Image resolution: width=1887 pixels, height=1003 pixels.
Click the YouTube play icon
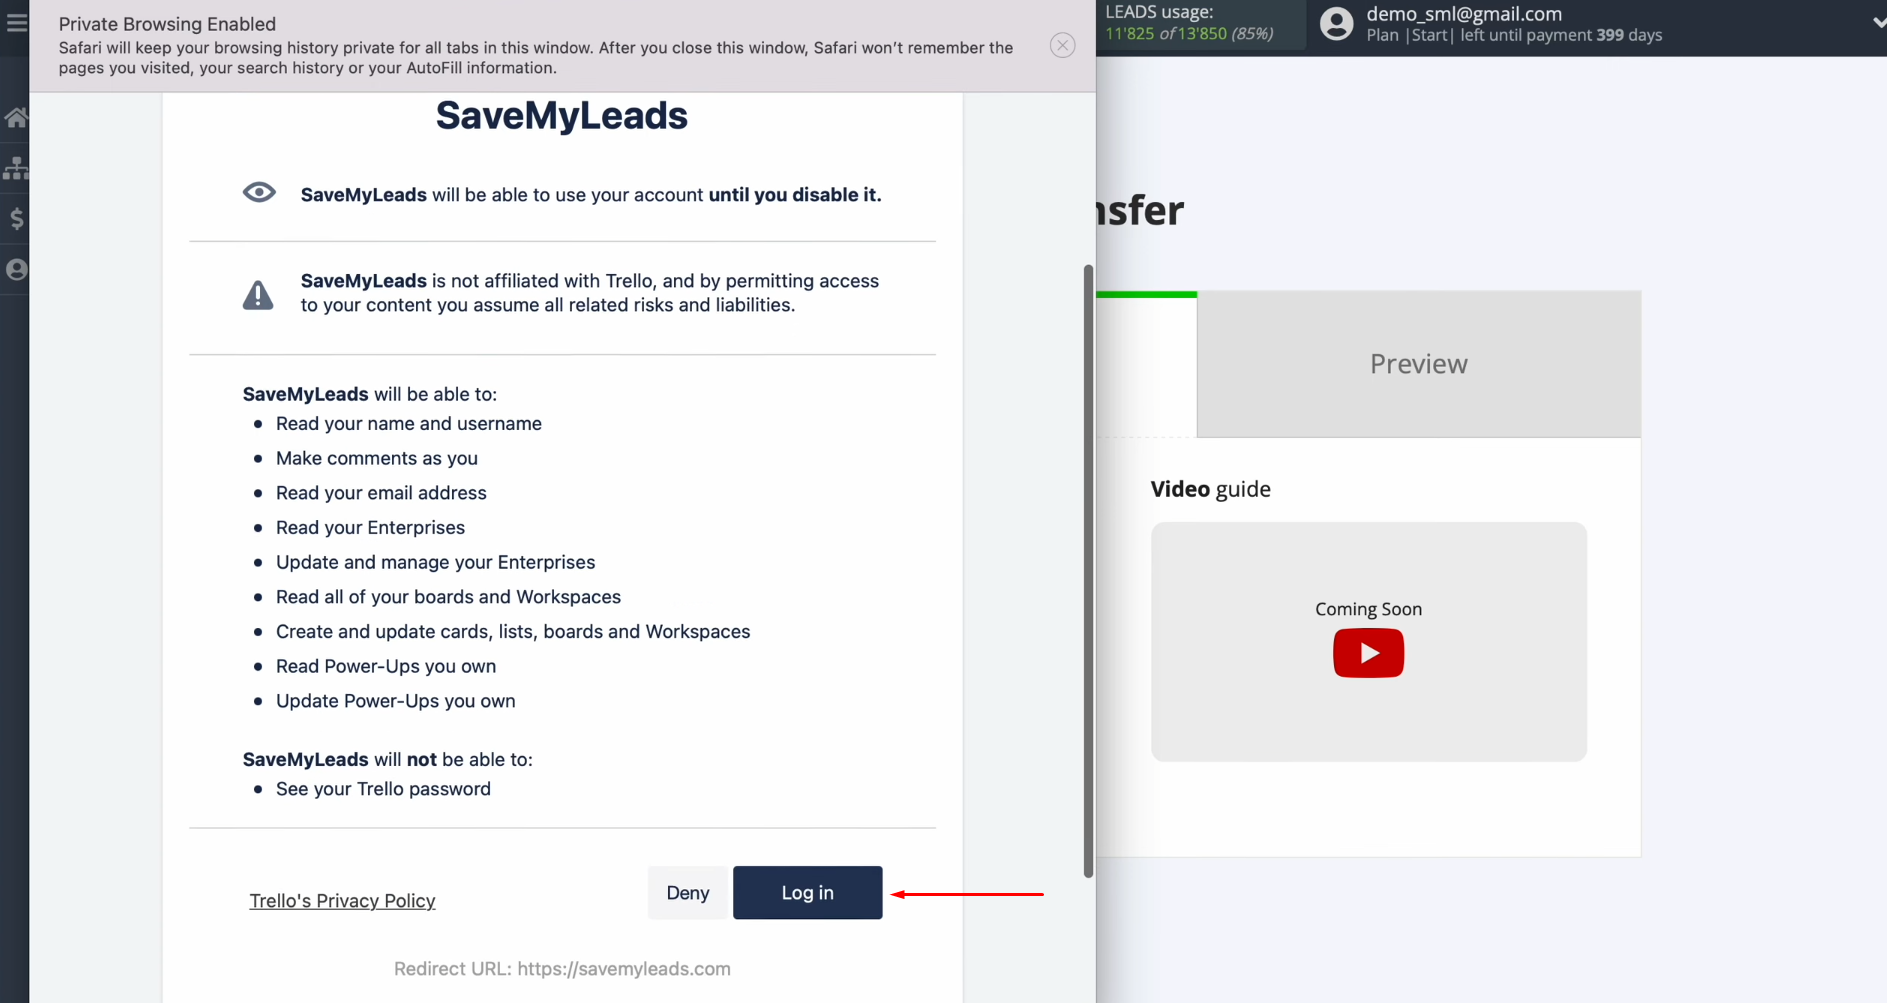tap(1368, 653)
